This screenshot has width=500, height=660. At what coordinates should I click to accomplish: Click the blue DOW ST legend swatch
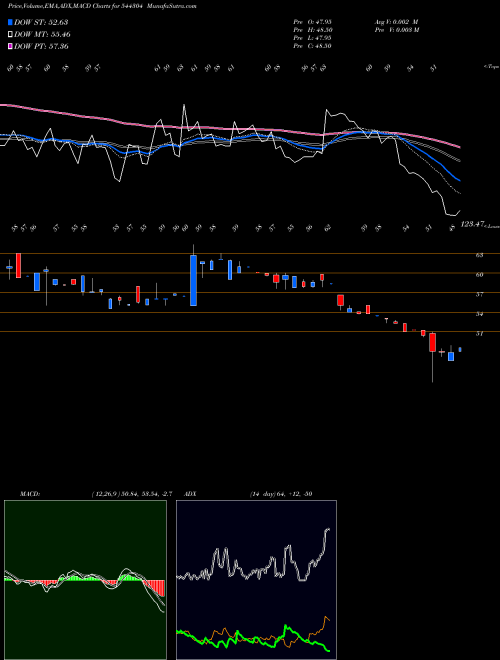coord(11,22)
